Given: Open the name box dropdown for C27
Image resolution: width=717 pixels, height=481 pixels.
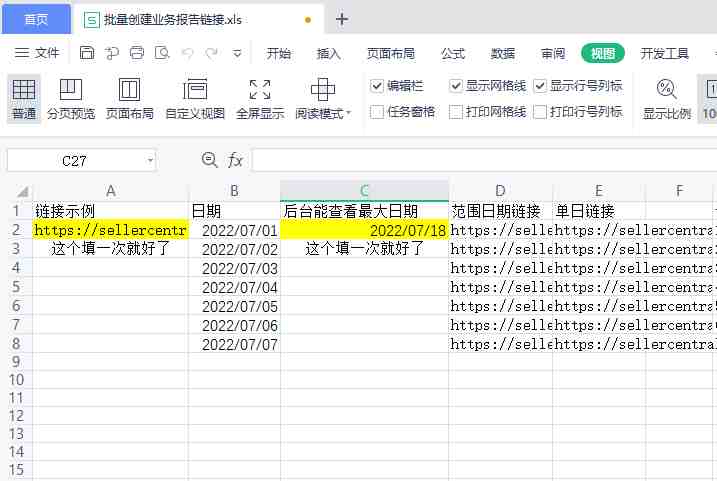Looking at the screenshot, I should click(150, 161).
